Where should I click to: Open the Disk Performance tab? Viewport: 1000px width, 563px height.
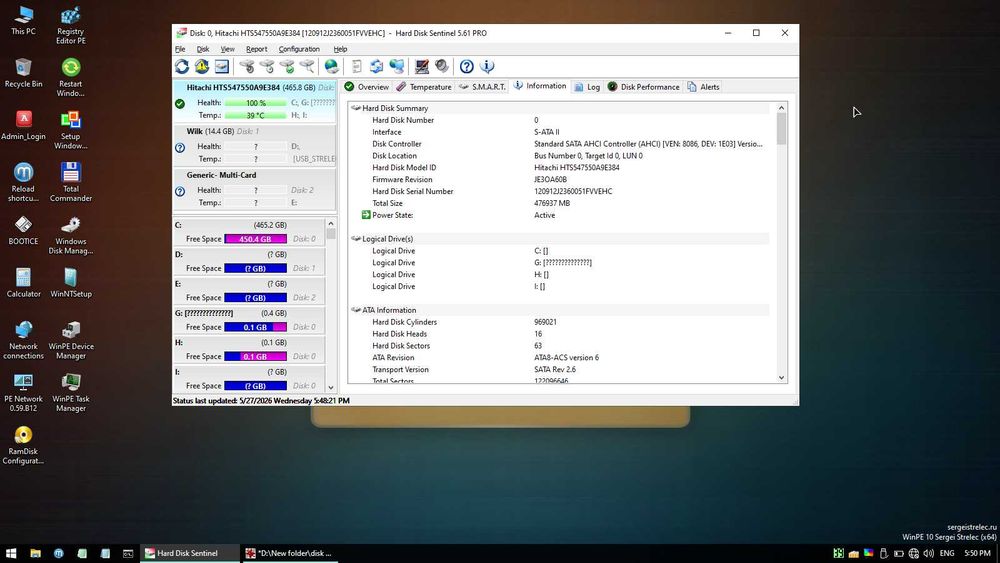[x=643, y=87]
